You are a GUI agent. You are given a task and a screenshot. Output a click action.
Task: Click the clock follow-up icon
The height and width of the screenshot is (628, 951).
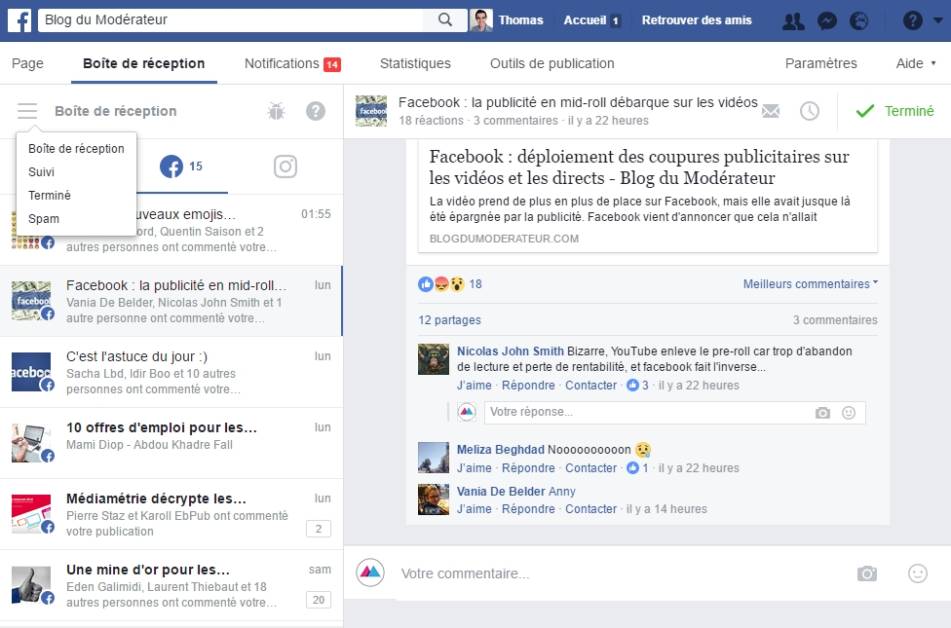pos(809,112)
